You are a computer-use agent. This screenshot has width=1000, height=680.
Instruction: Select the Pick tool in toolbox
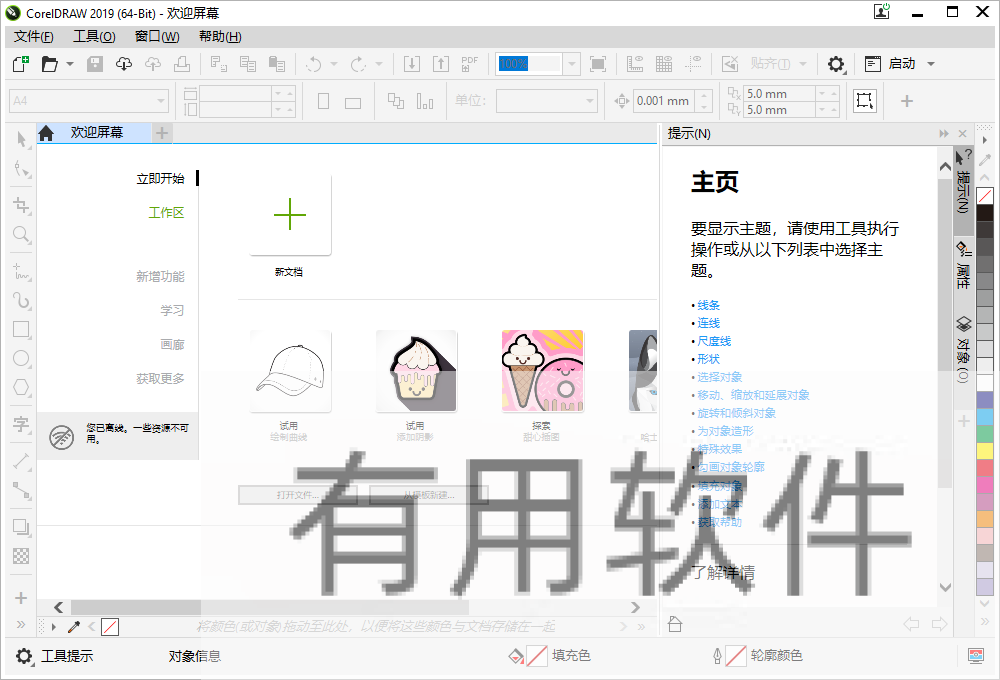coord(21,139)
